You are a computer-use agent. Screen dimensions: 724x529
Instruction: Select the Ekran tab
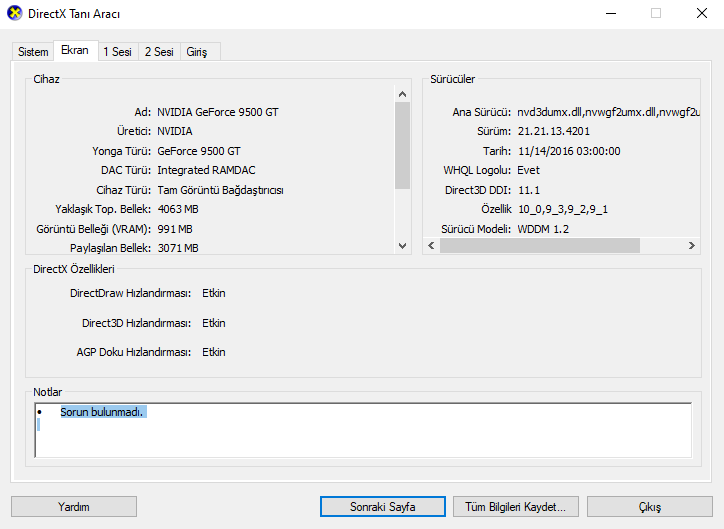pyautogui.click(x=75, y=50)
